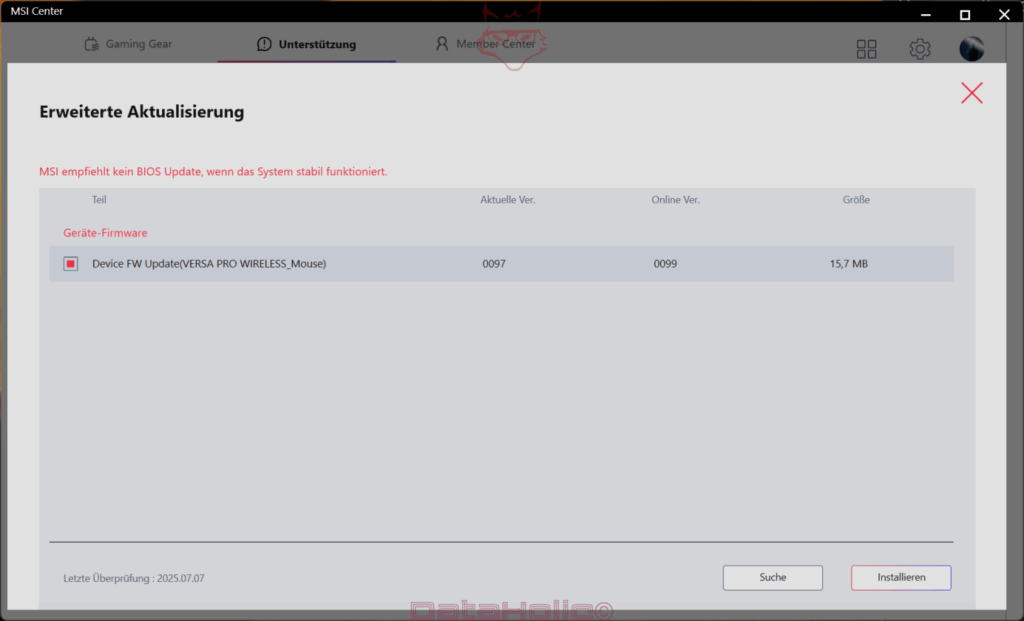Open the apps grid icon
Viewport: 1024px width, 621px height.
coord(866,48)
